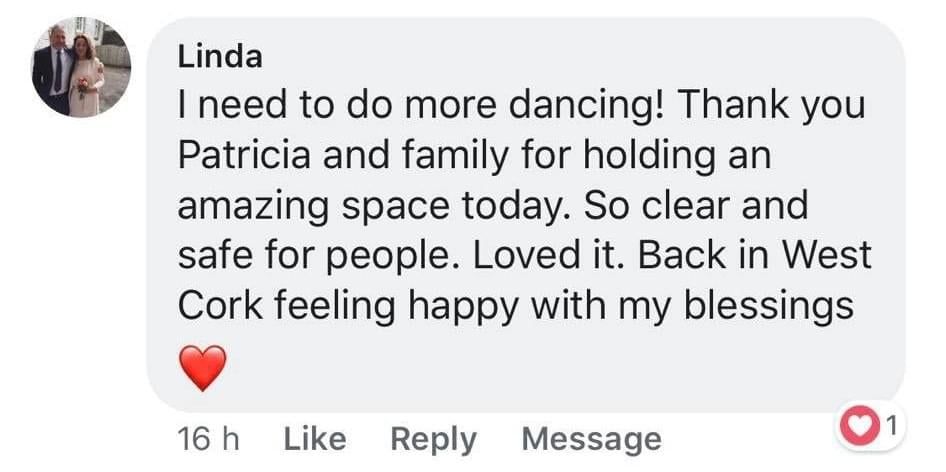Click the words West Cork in the comment
Viewport: 946px width, 472px height.
(525, 280)
